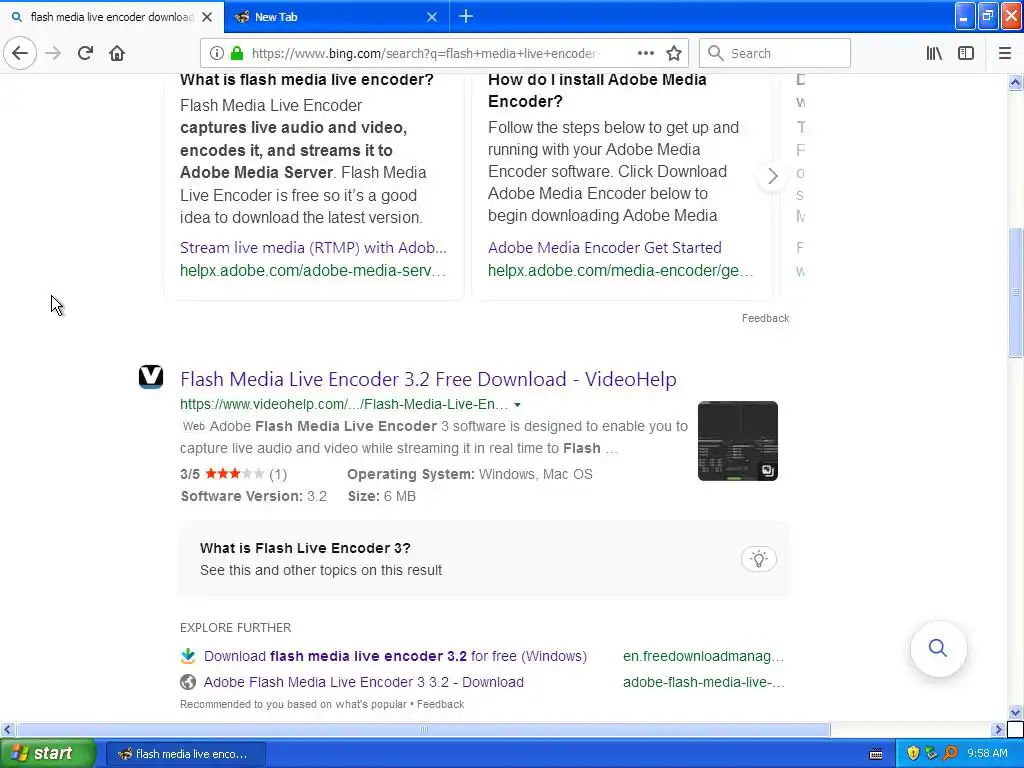Go back to the previous page
Viewport: 1024px width, 768px height.
tap(20, 53)
